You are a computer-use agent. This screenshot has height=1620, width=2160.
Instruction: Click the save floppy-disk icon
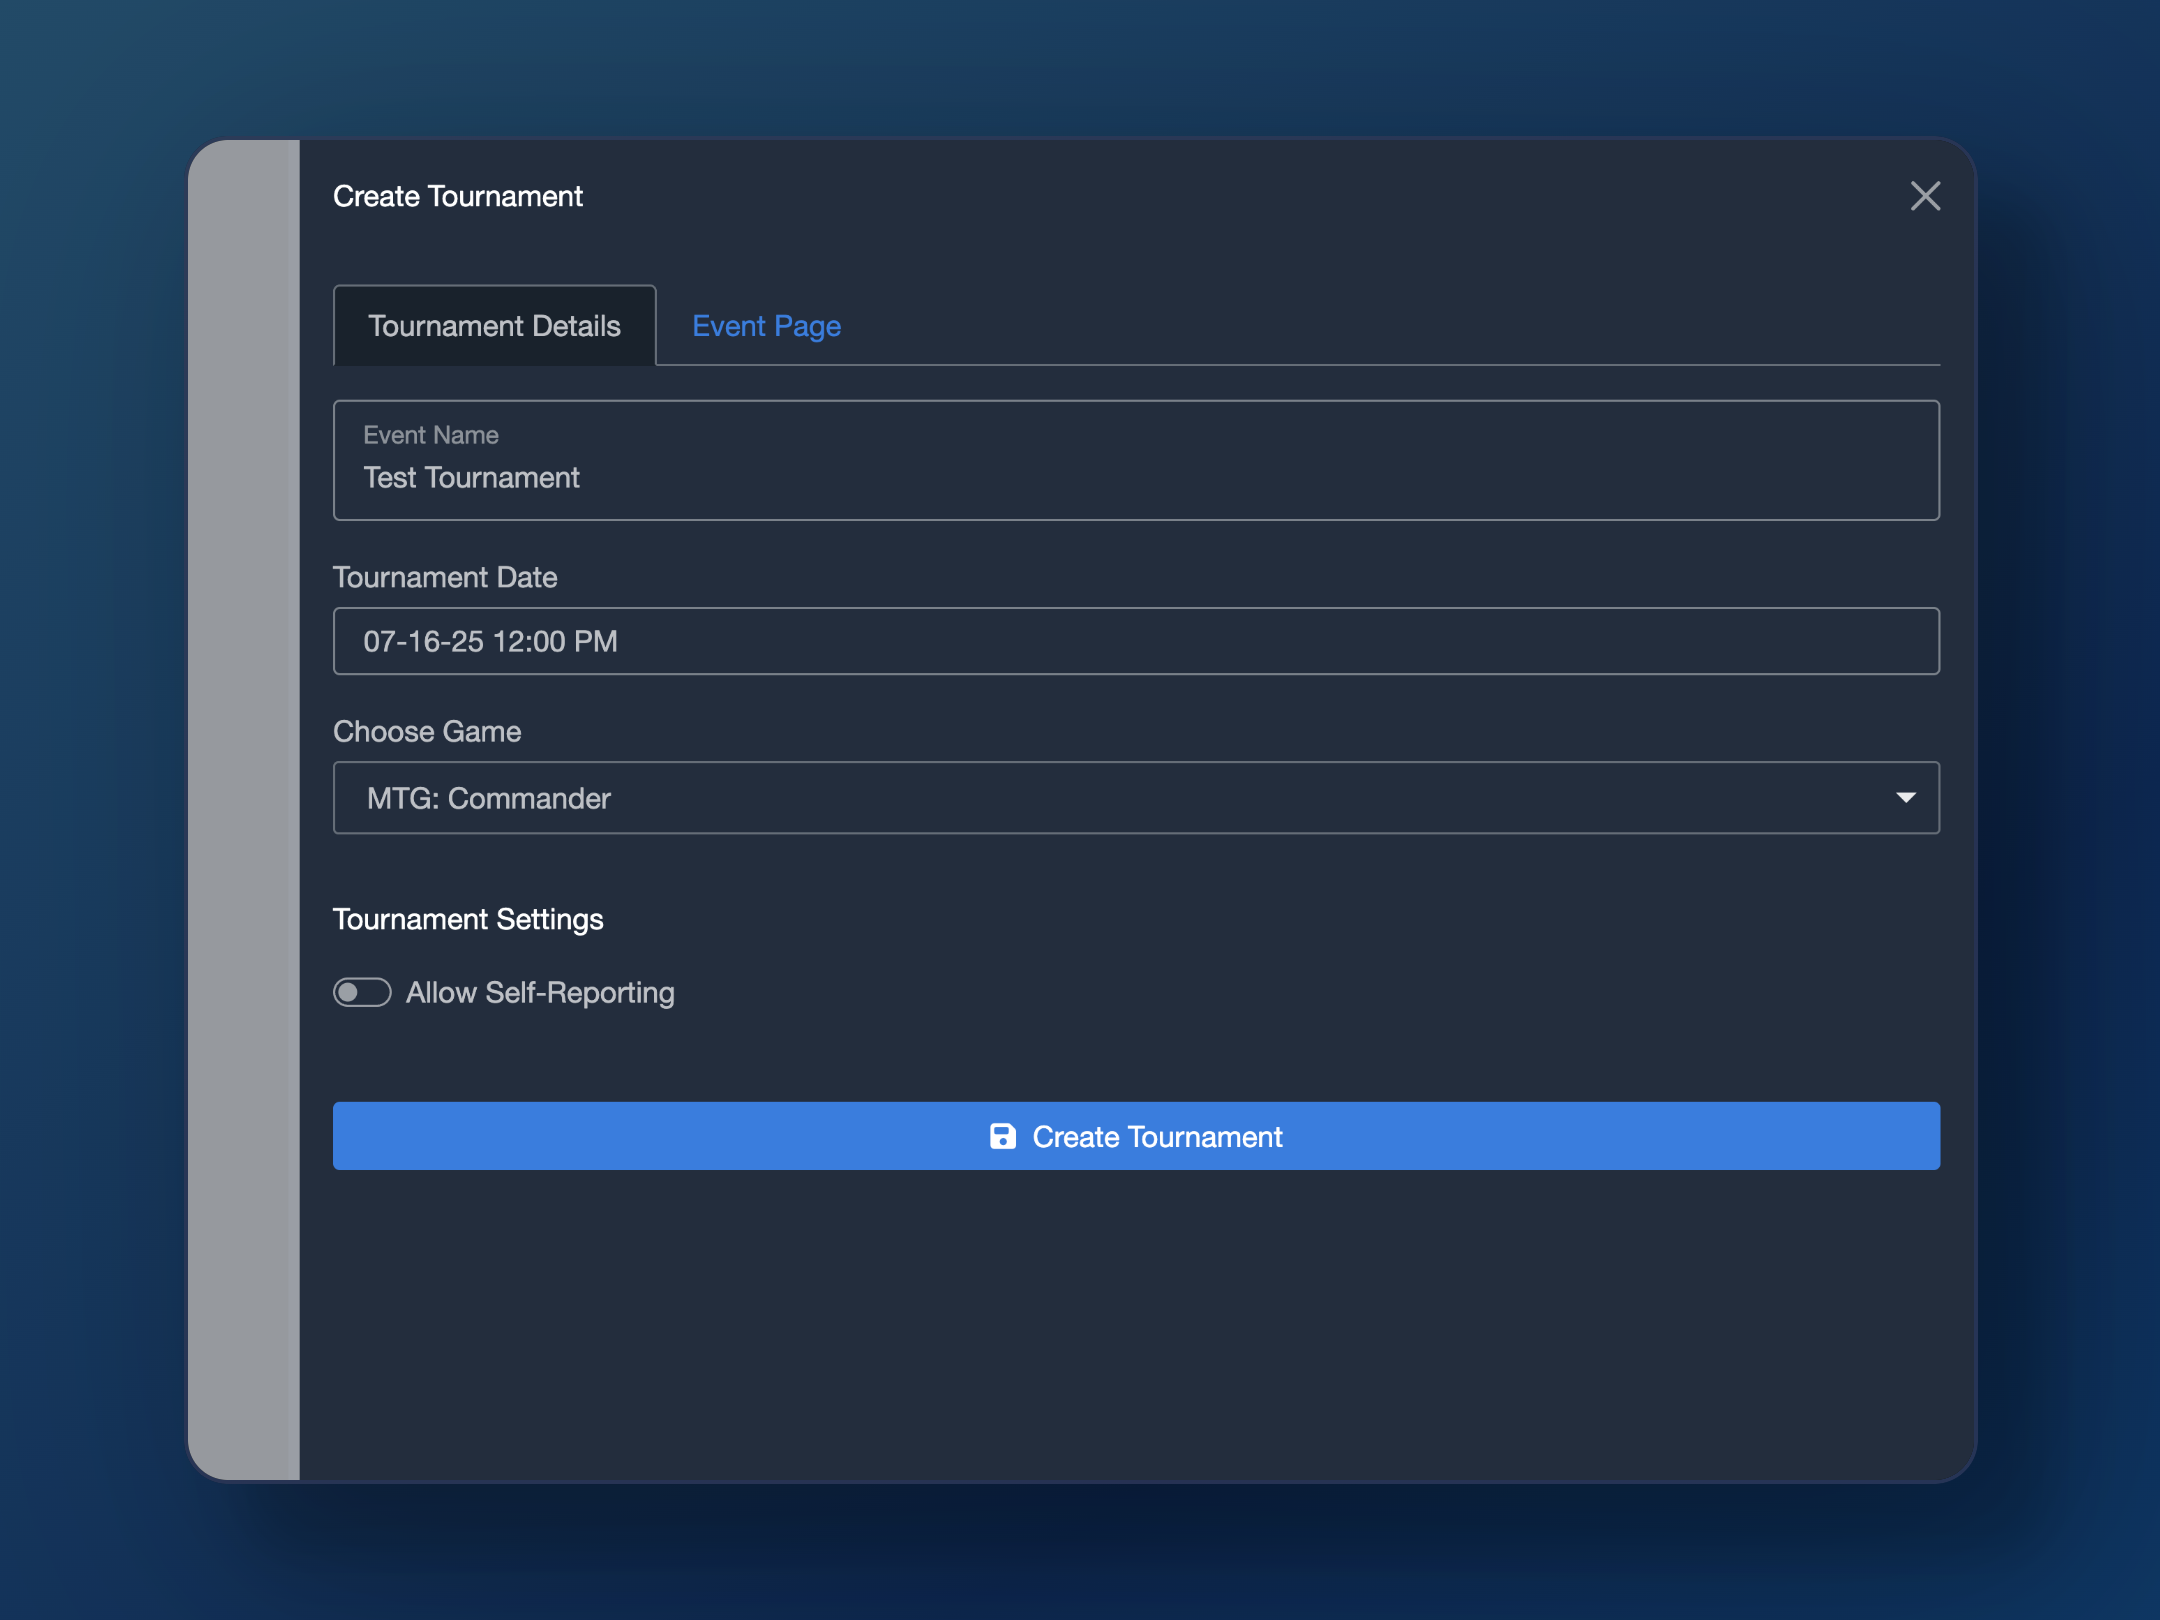tap(1002, 1136)
